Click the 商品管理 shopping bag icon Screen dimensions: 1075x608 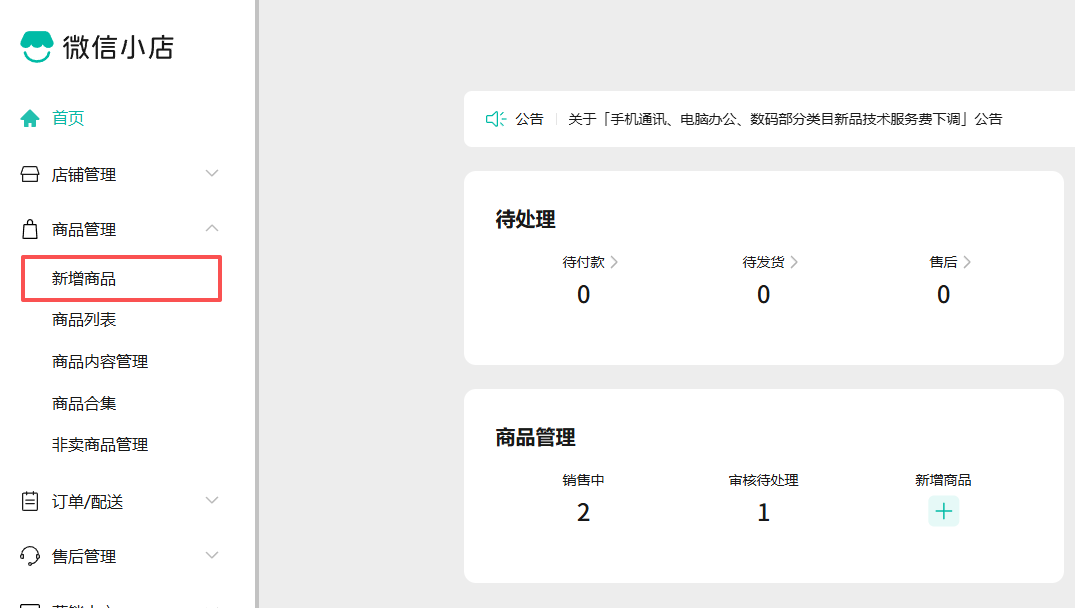point(29,228)
